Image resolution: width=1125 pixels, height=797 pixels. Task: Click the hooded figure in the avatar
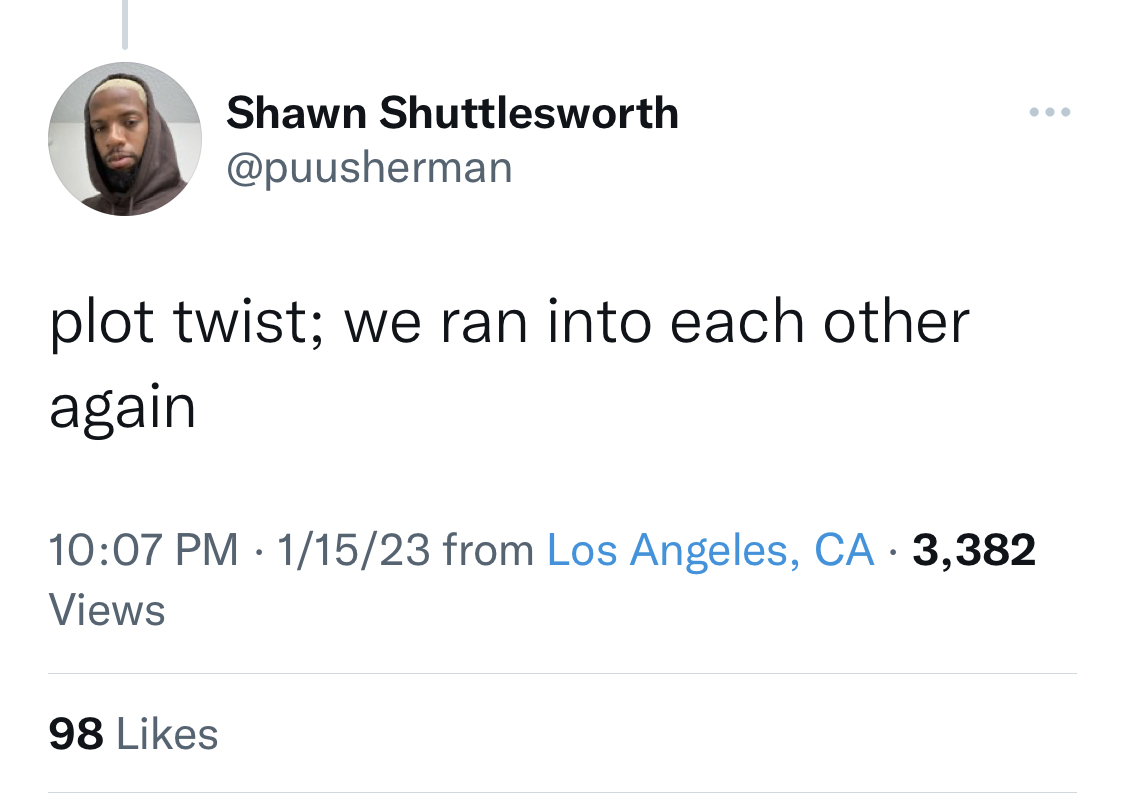pos(129,147)
